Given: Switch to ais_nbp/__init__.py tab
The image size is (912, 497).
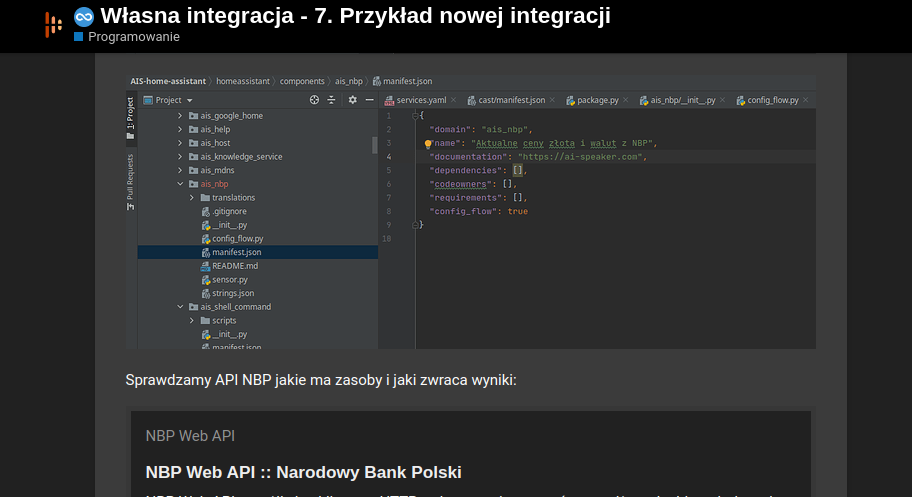Looking at the screenshot, I should pos(683,100).
